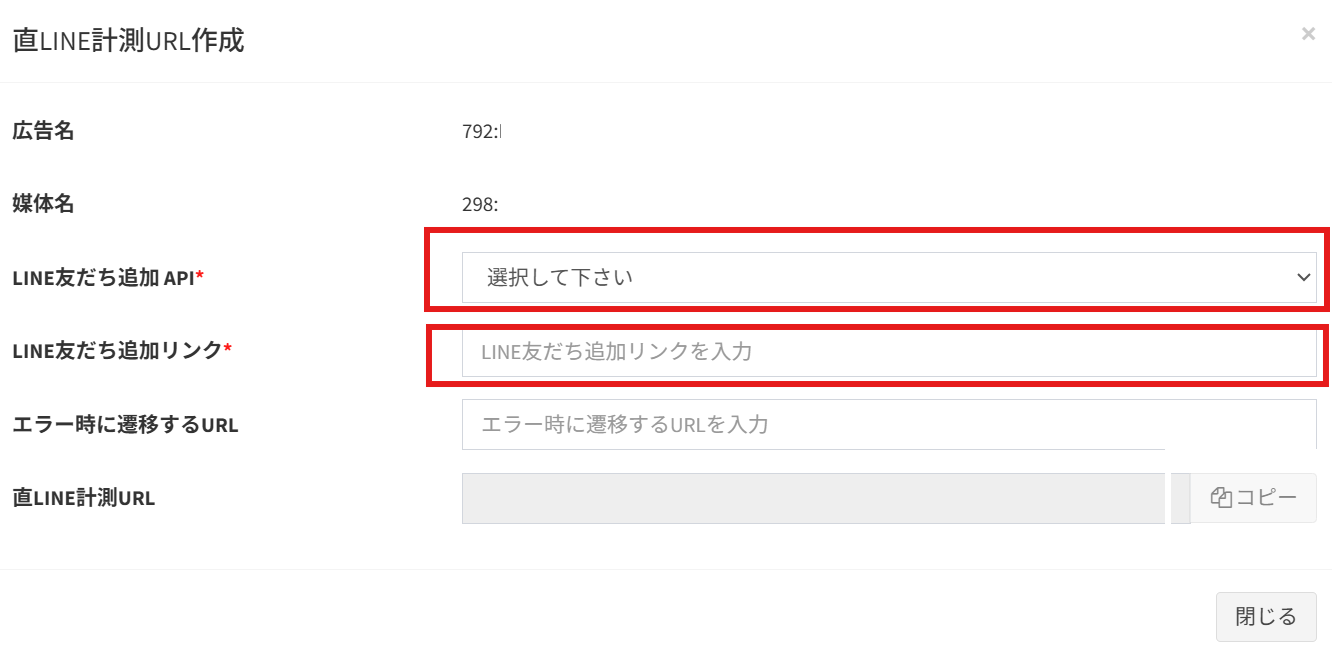Click the エラー時に遷移するURL label
The image size is (1332, 656).
click(125, 424)
